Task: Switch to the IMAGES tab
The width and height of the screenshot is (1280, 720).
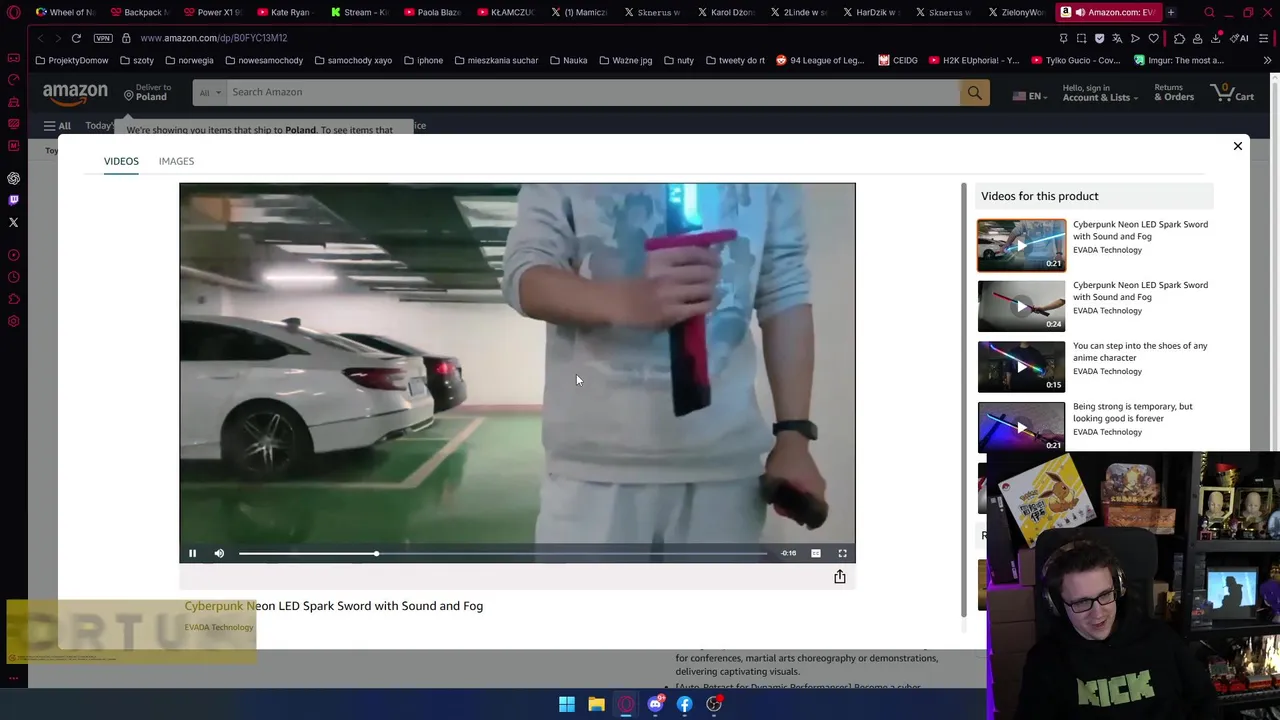Action: click(x=176, y=161)
